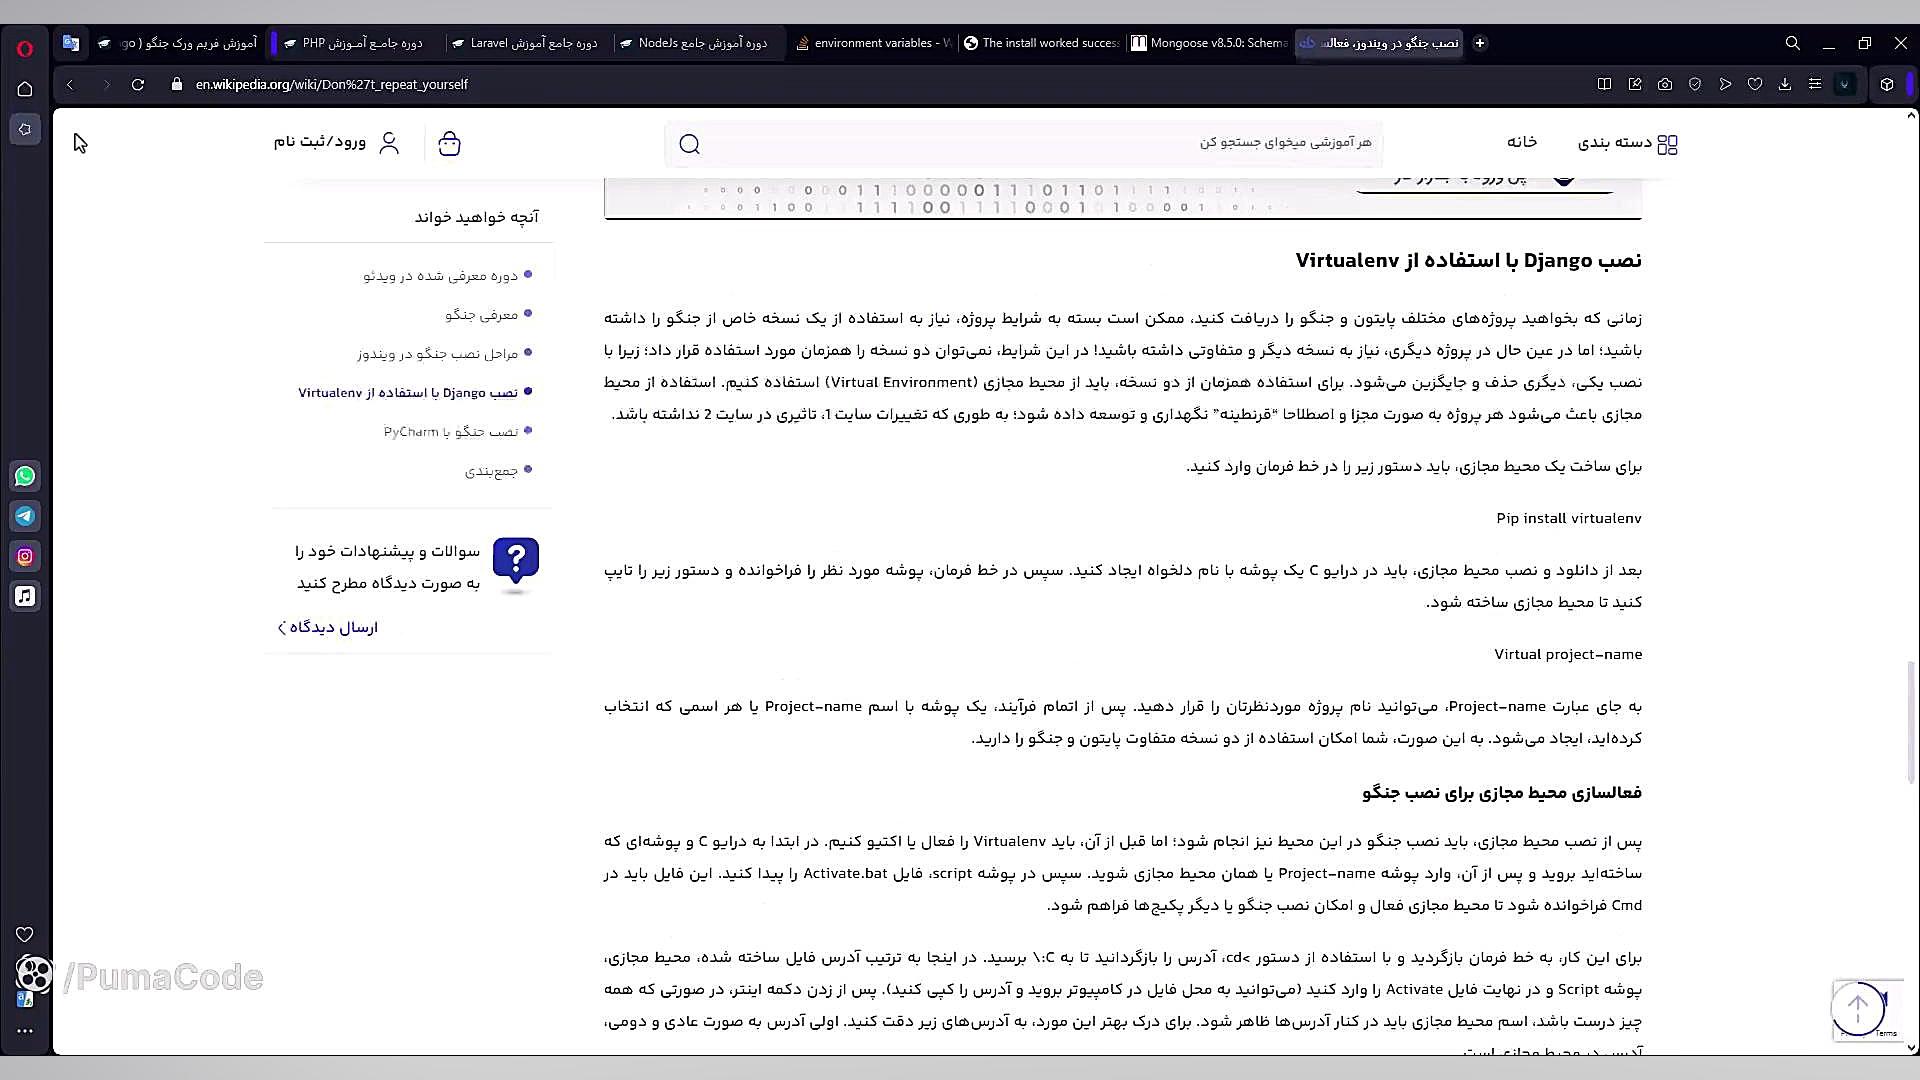Click the خانه home link

[1522, 142]
